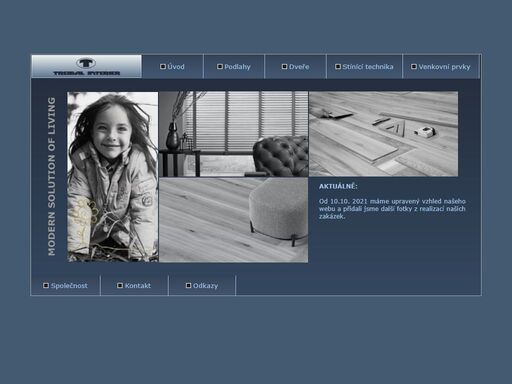Click square bullet icon beside Kontakt
512x384 pixels.
click(120, 286)
